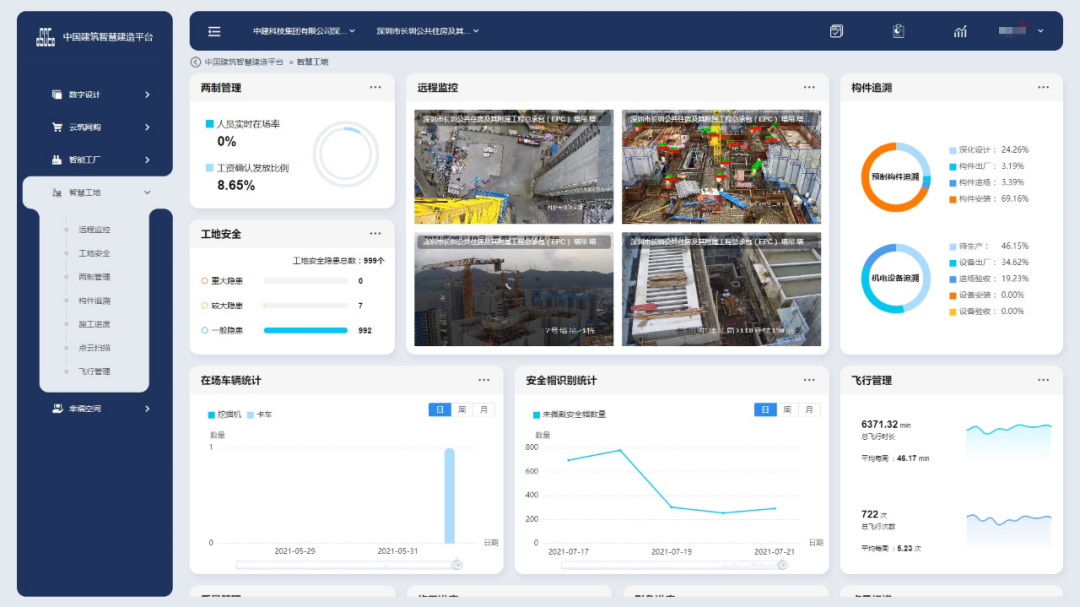Image resolution: width=1080 pixels, height=607 pixels.
Task: Click the ellipsis on 远程监控 panel
Action: (809, 88)
